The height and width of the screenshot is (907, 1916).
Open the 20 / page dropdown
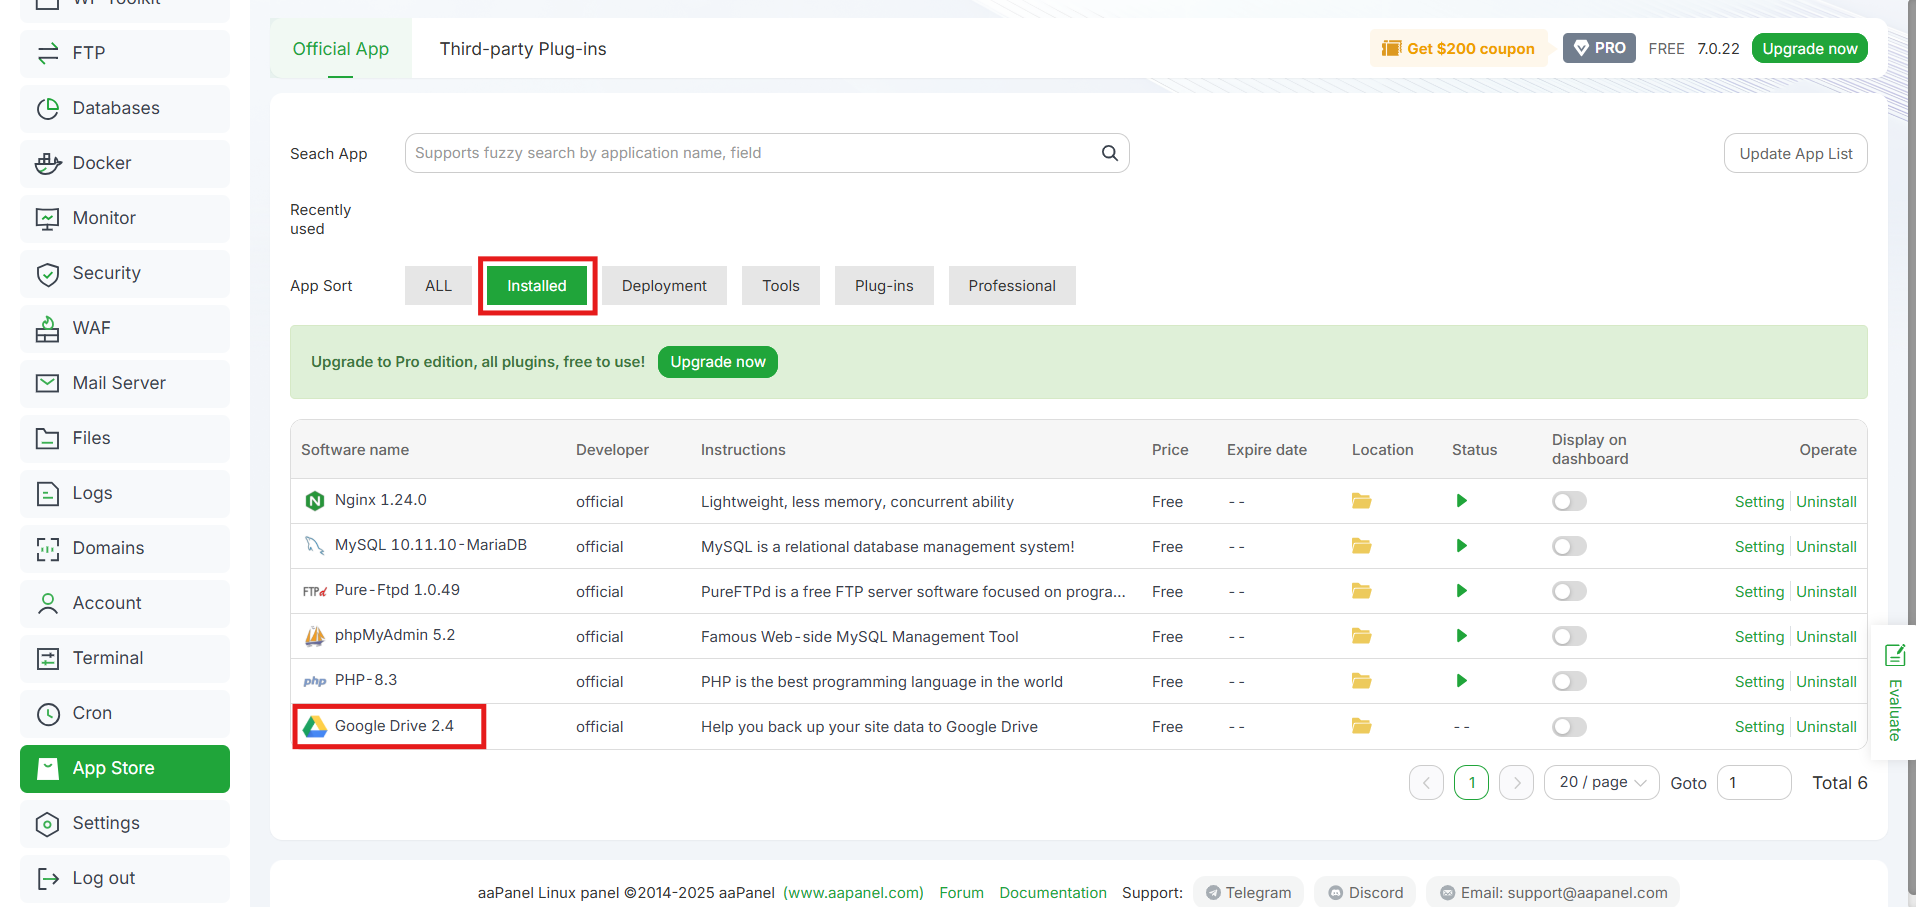click(x=1600, y=782)
